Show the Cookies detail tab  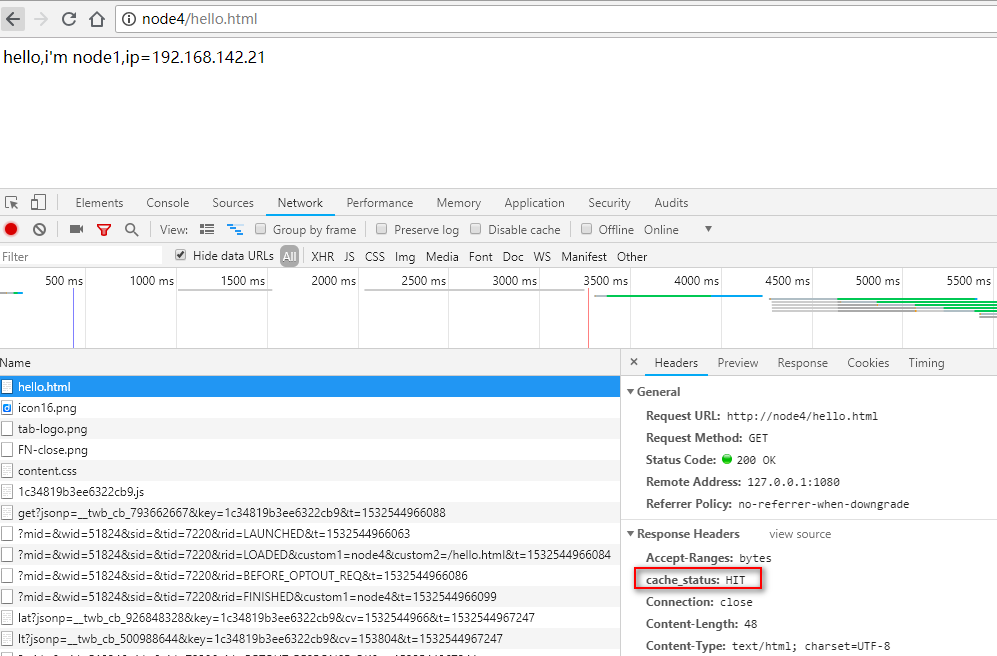click(x=868, y=363)
